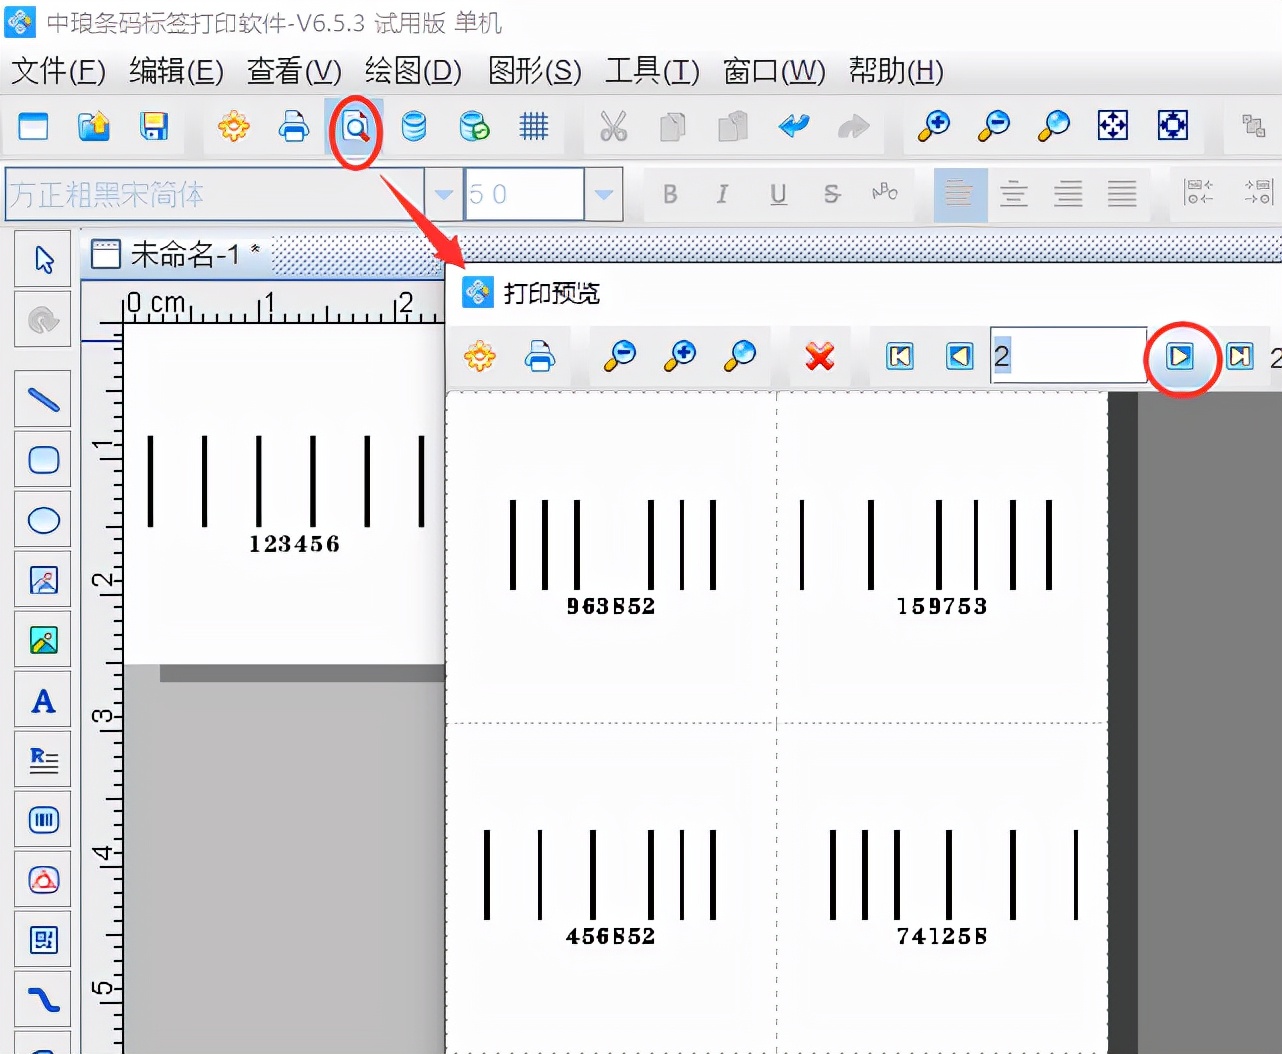The height and width of the screenshot is (1054, 1282).
Task: Switch to the 未命名-1 document tab
Action: coord(185,254)
